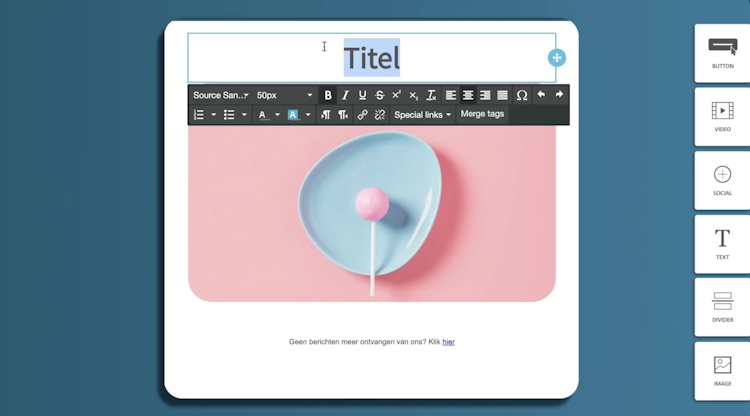The height and width of the screenshot is (416, 750).
Task: Click the move handle of the title block
Action: 557,58
